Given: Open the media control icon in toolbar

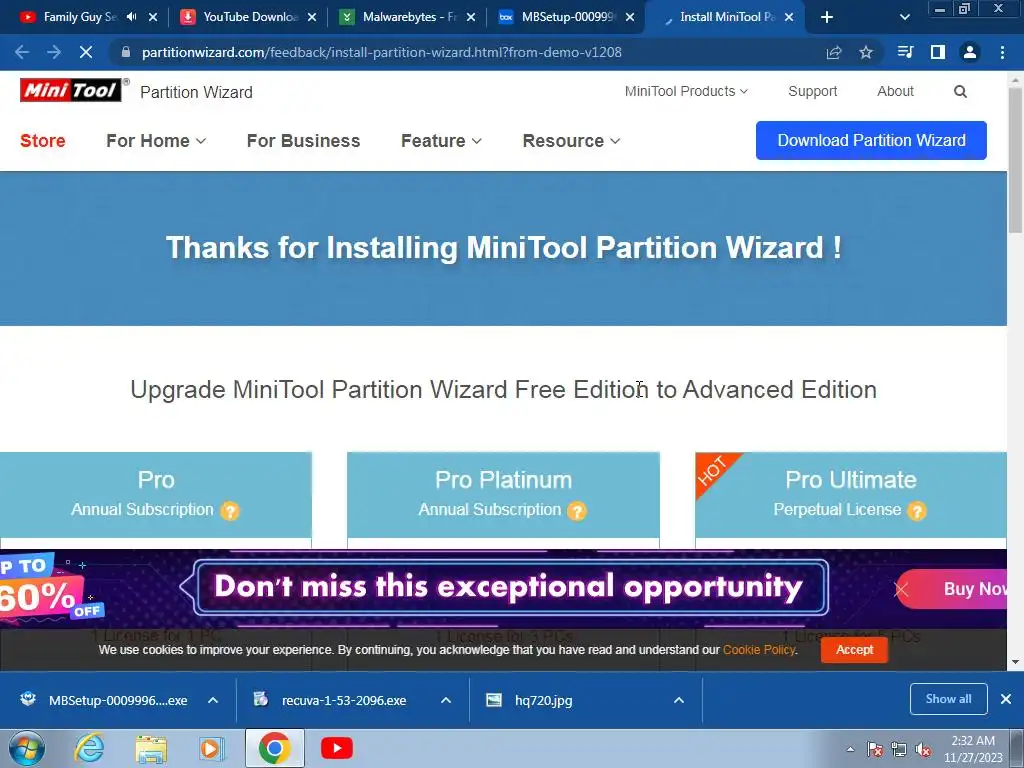Looking at the screenshot, I should (x=905, y=52).
